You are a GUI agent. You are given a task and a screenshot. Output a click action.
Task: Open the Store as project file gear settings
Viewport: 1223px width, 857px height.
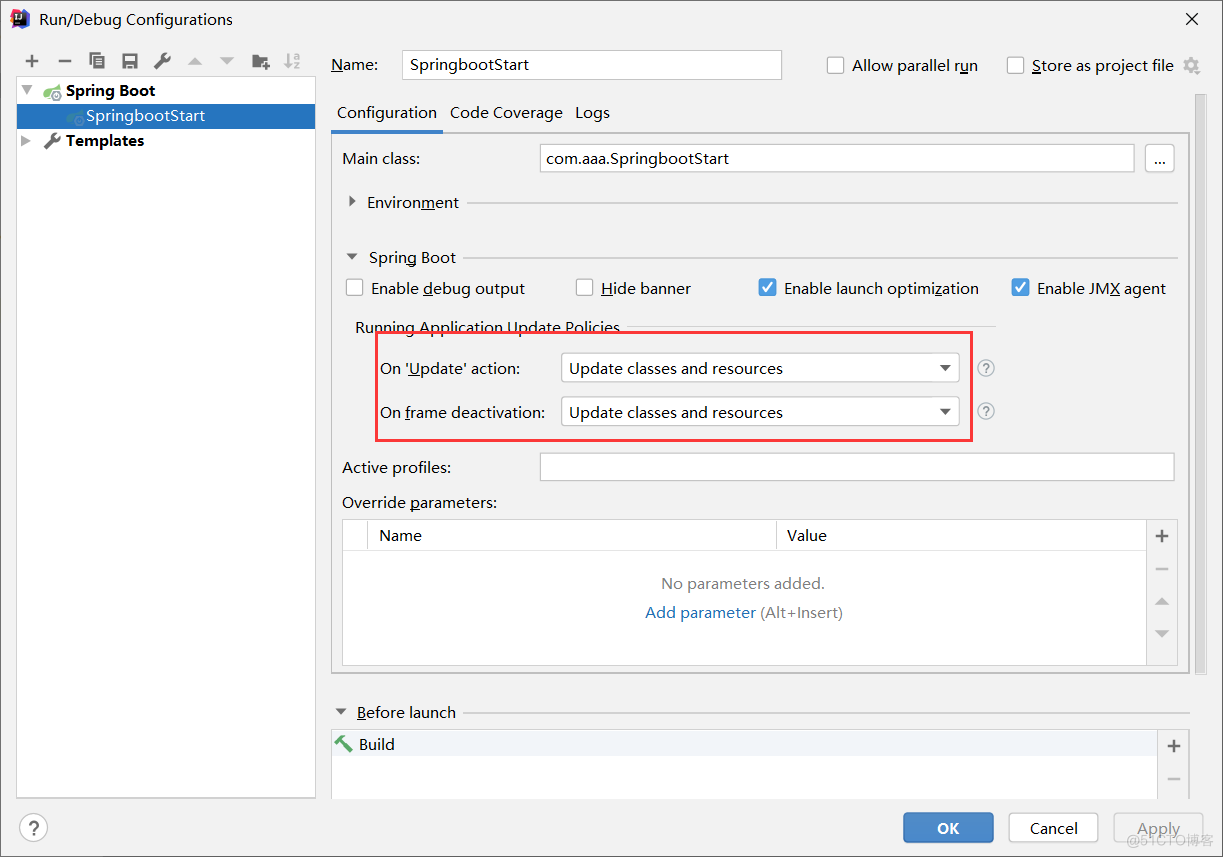(x=1191, y=65)
